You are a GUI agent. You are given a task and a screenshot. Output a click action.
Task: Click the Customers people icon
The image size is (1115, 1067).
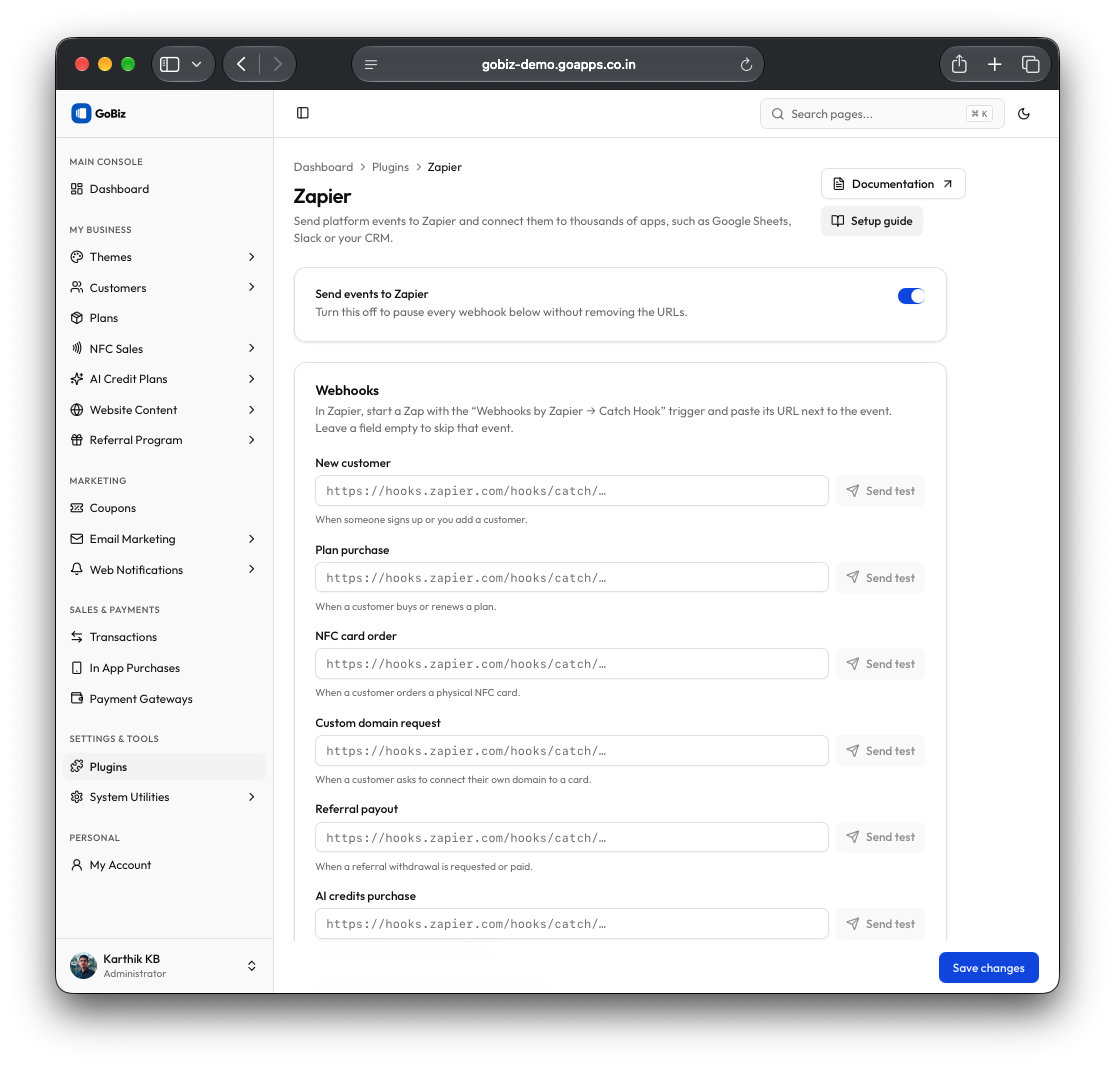coord(77,287)
